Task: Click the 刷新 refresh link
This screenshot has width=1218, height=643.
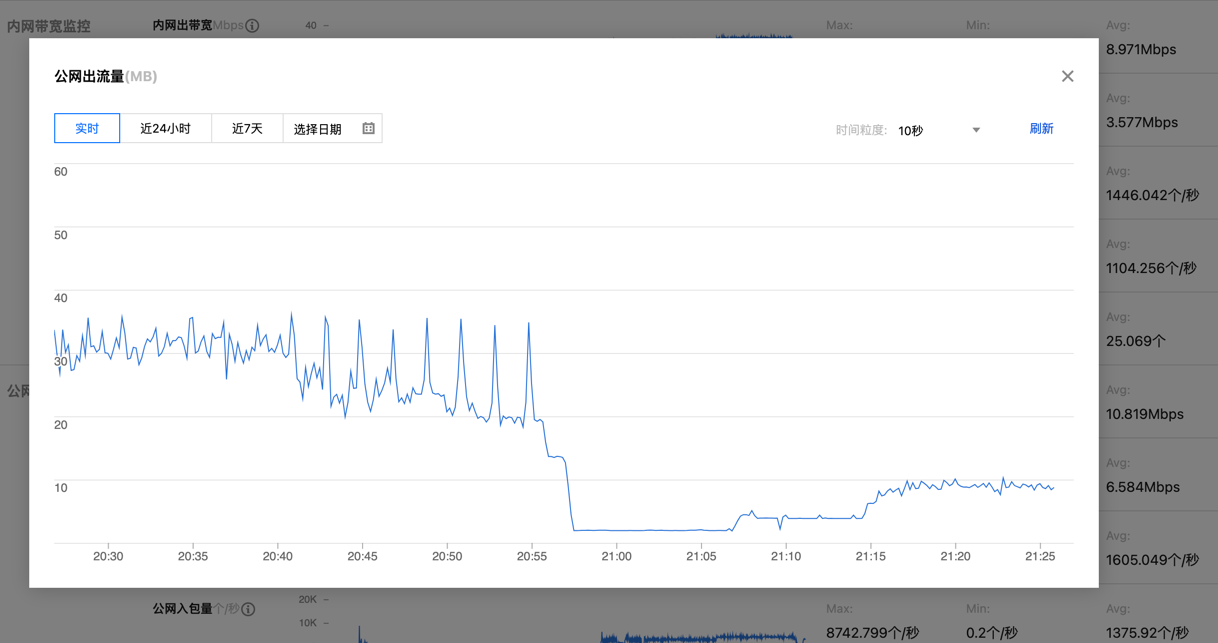Action: tap(1041, 128)
